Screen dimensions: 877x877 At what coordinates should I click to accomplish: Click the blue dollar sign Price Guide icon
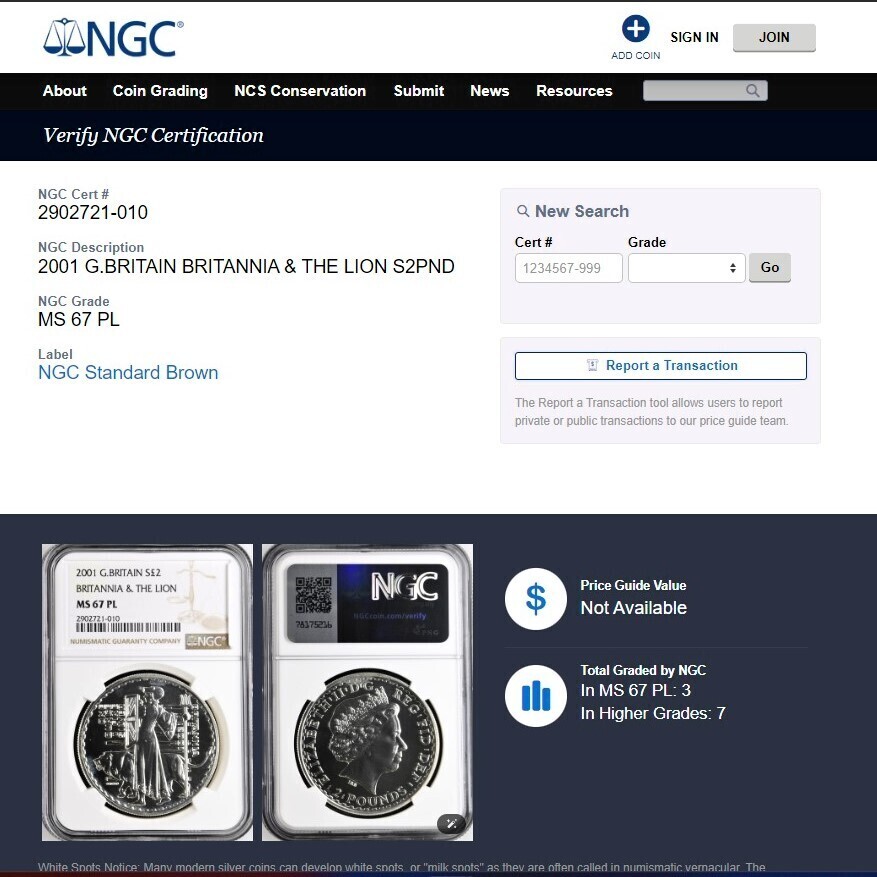pyautogui.click(x=535, y=598)
